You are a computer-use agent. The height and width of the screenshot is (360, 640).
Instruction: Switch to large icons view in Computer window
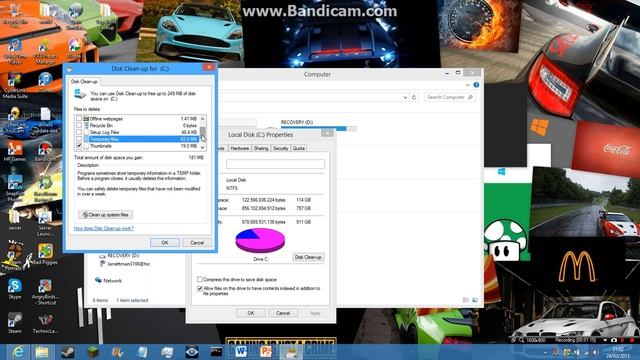(x=475, y=300)
